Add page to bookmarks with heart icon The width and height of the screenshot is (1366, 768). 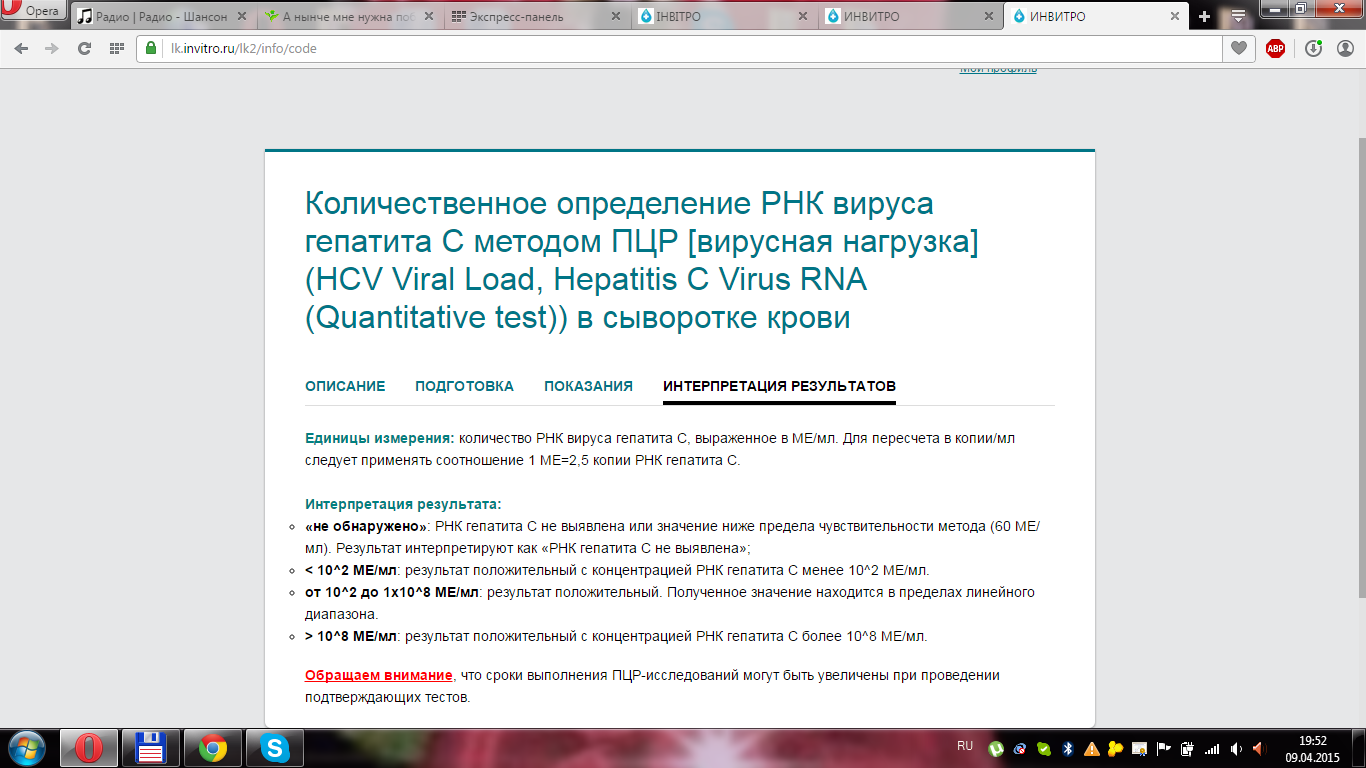click(1239, 48)
